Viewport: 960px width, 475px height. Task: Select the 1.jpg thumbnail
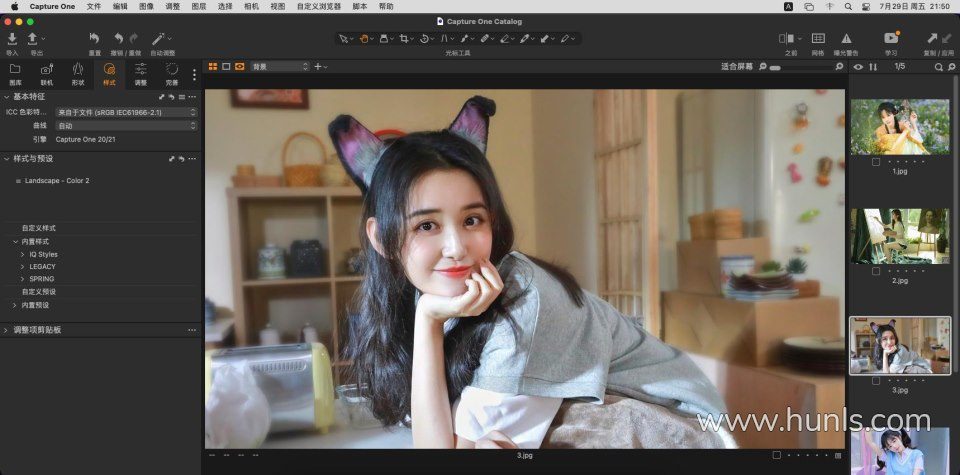tap(899, 127)
